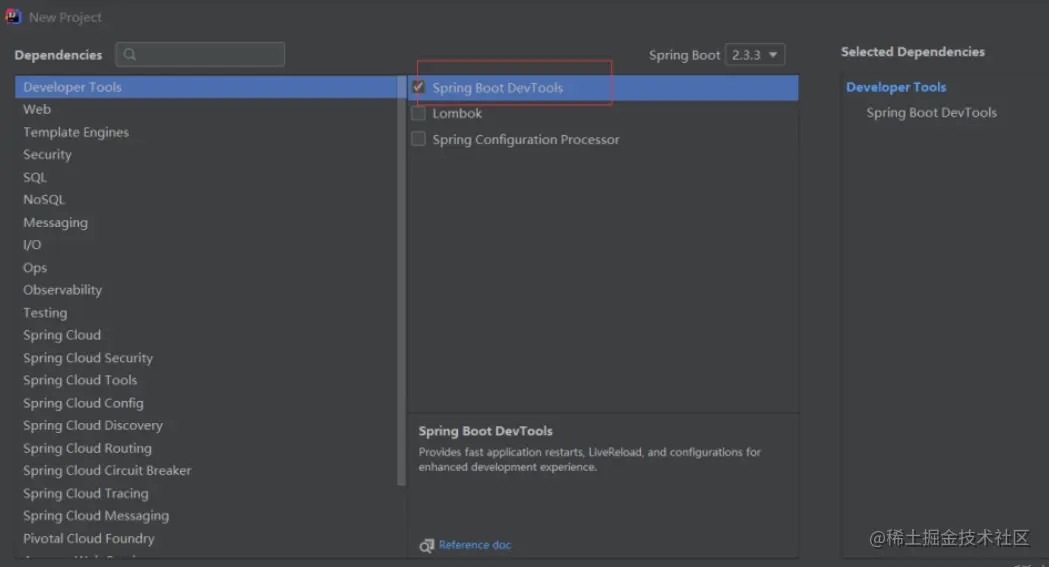The image size is (1049, 567).
Task: Select the Messaging category
Action: click(206, 222)
